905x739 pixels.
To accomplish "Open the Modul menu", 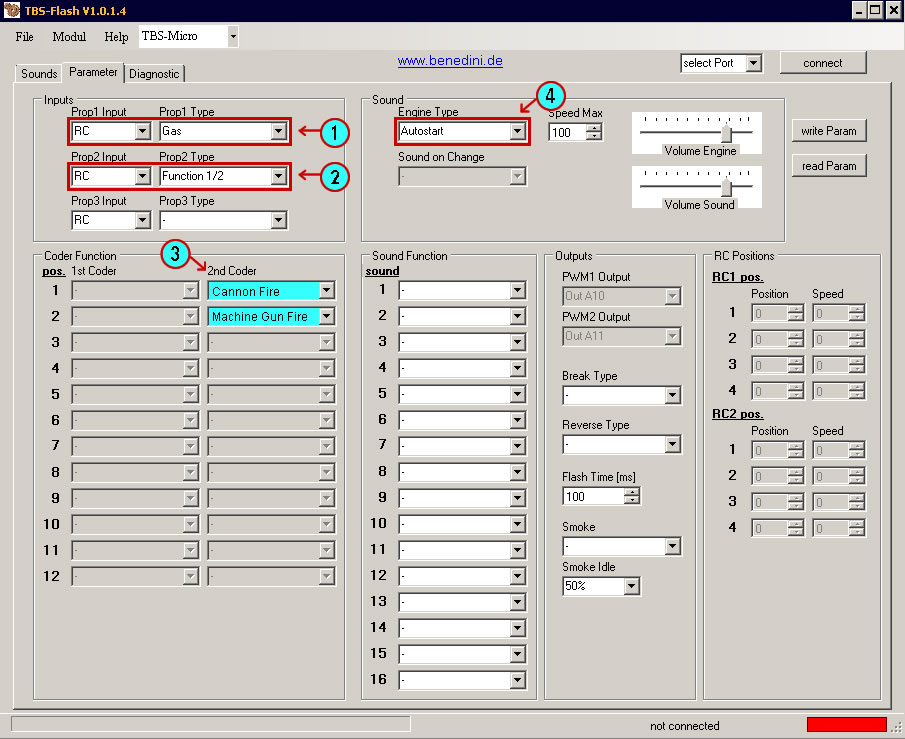I will [69, 37].
